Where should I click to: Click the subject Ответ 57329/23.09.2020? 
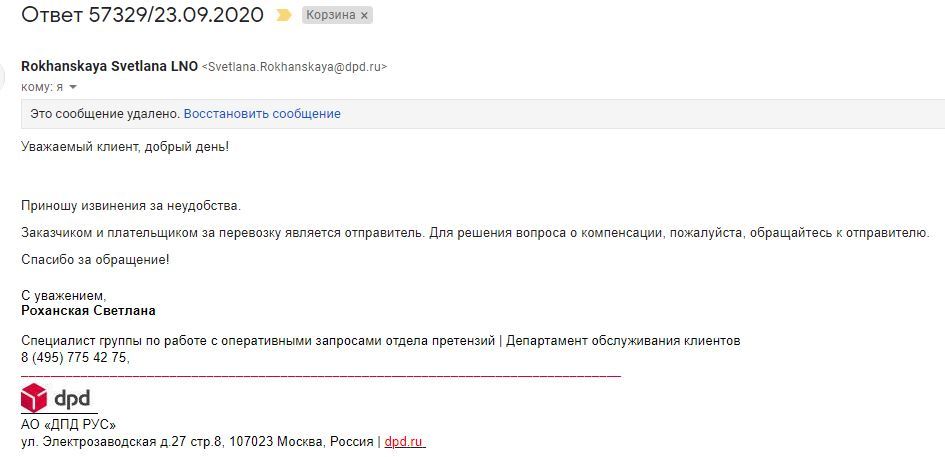pyautogui.click(x=142, y=15)
